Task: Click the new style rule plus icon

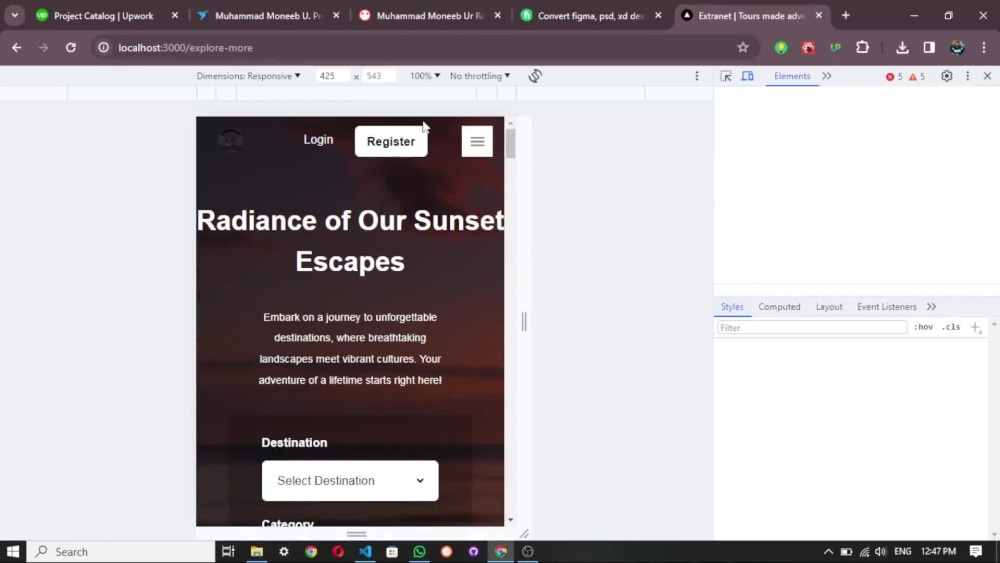Action: point(975,327)
